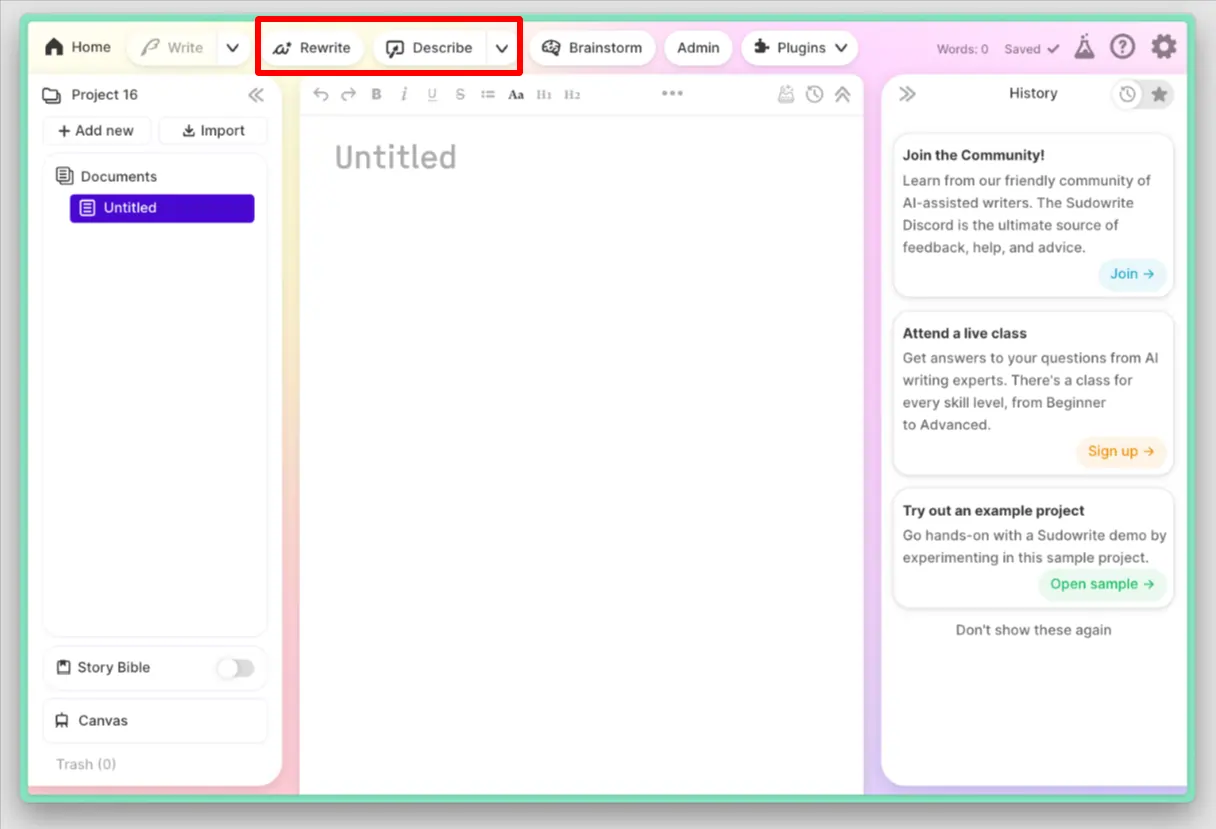Open the Admin menu
Image resolution: width=1216 pixels, height=829 pixels.
pyautogui.click(x=697, y=47)
